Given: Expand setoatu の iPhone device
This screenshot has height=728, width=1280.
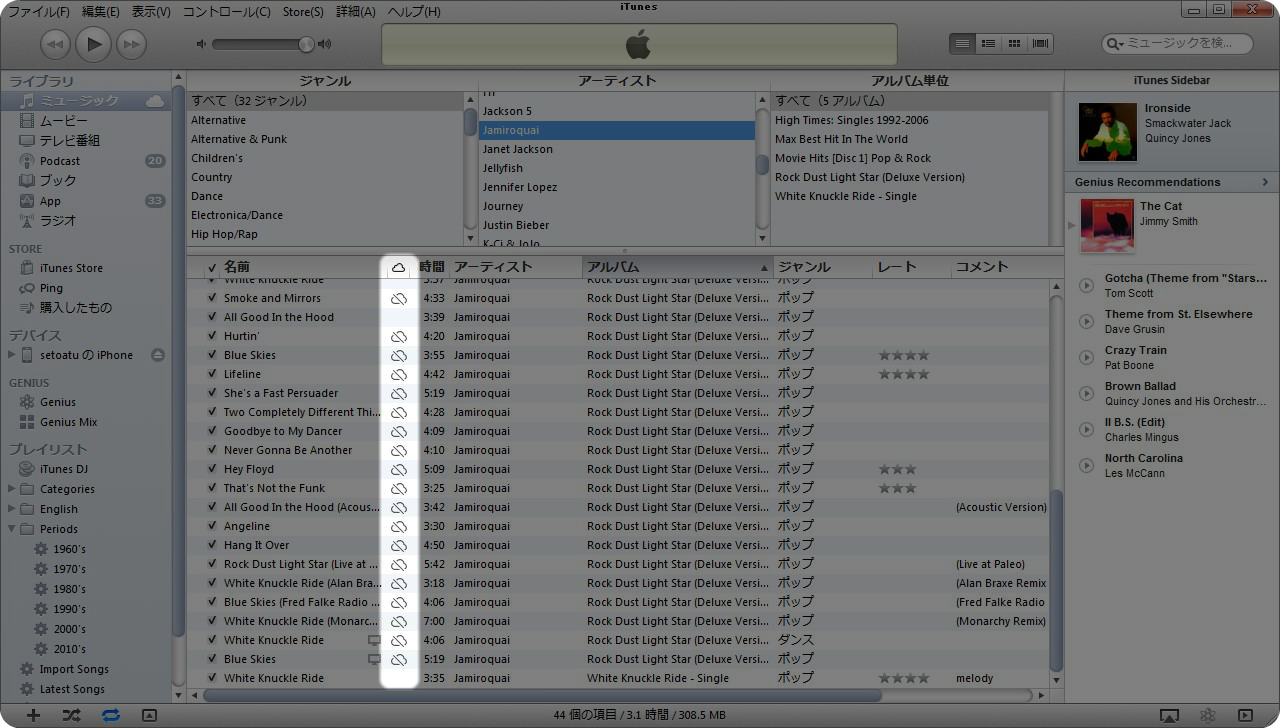Looking at the screenshot, I should [12, 355].
